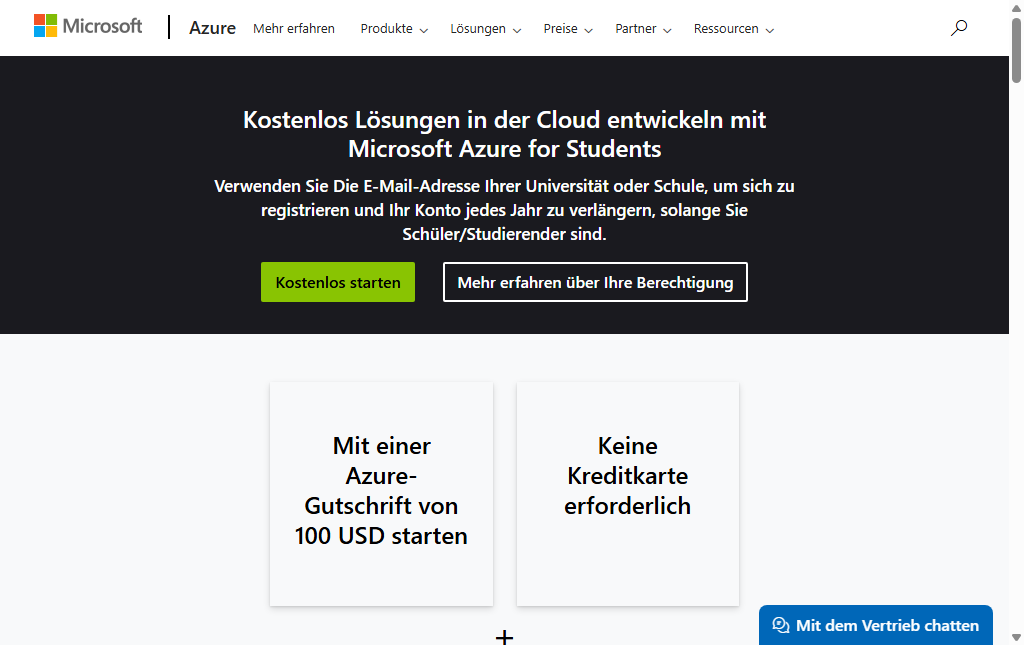This screenshot has height=645, width=1024.
Task: Click heading 'Kostenlos Lösungen in der Cloud entwickeln'
Action: pyautogui.click(x=504, y=134)
